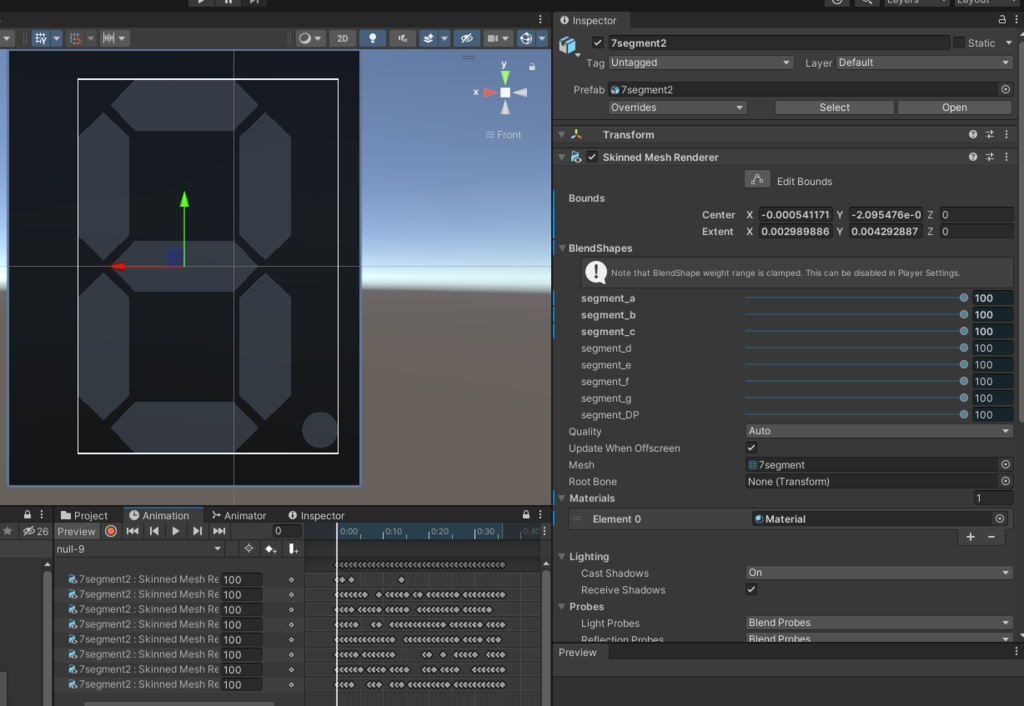
Task: Toggle scene audio mute icon
Action: (x=403, y=39)
